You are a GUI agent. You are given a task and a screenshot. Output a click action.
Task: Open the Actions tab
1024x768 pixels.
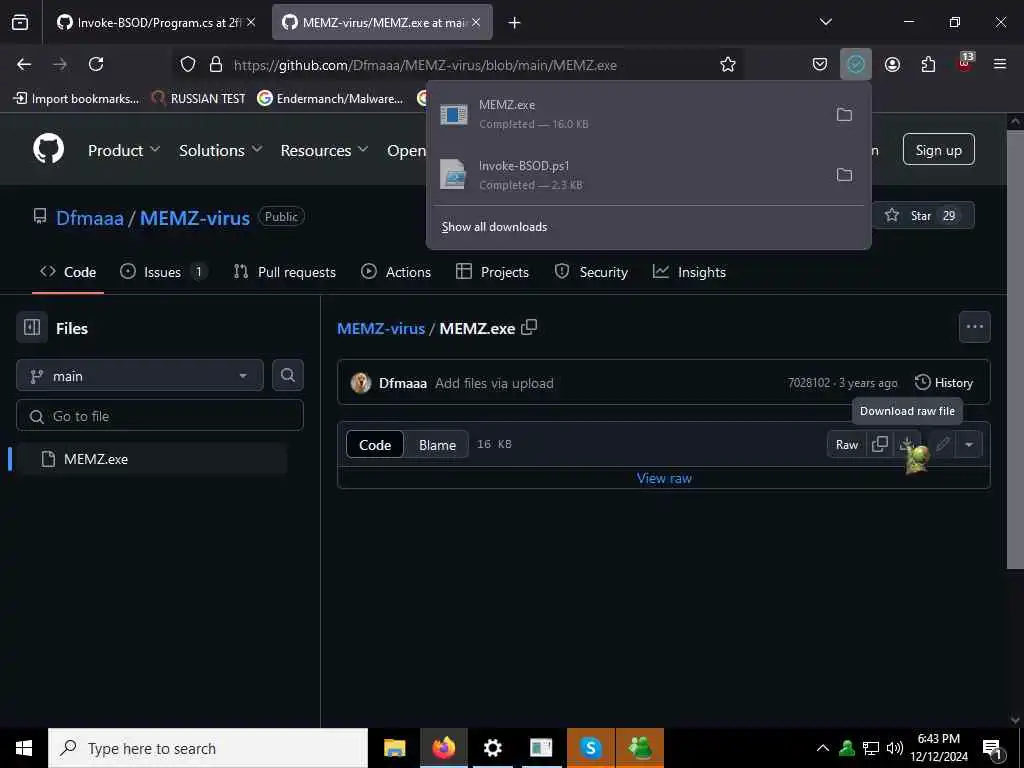396,272
